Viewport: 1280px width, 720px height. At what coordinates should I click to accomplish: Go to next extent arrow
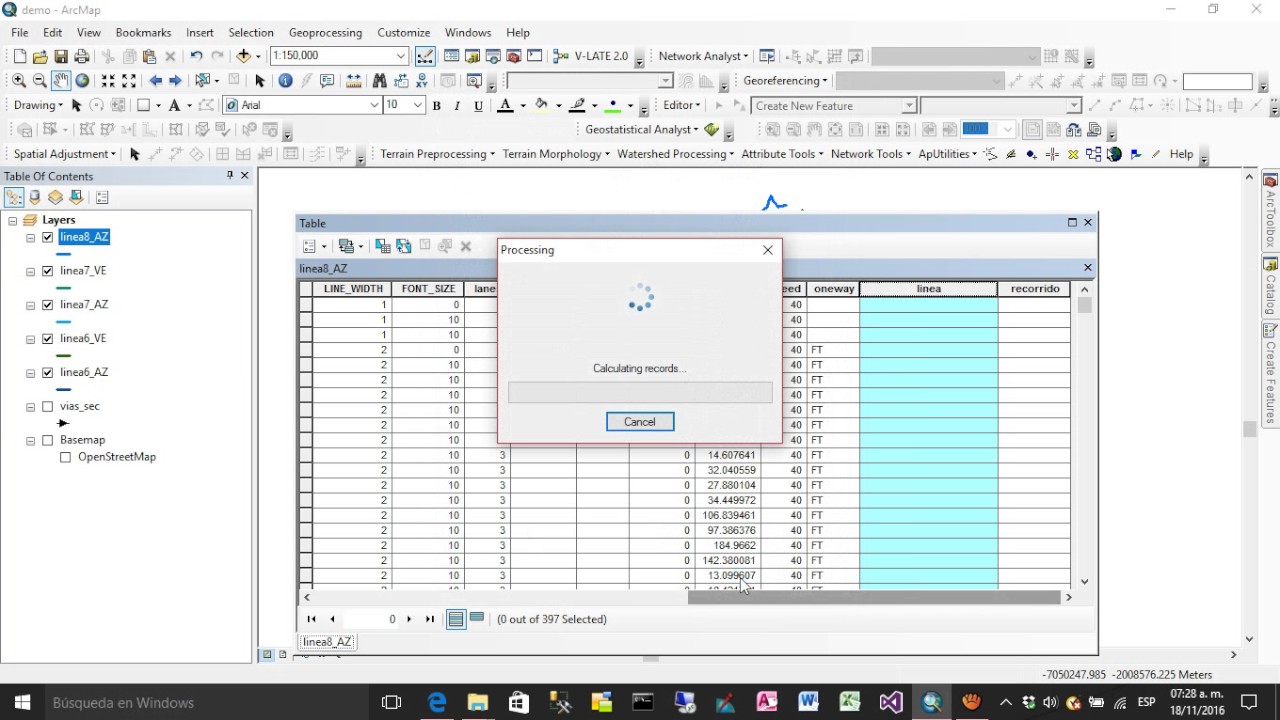[175, 81]
